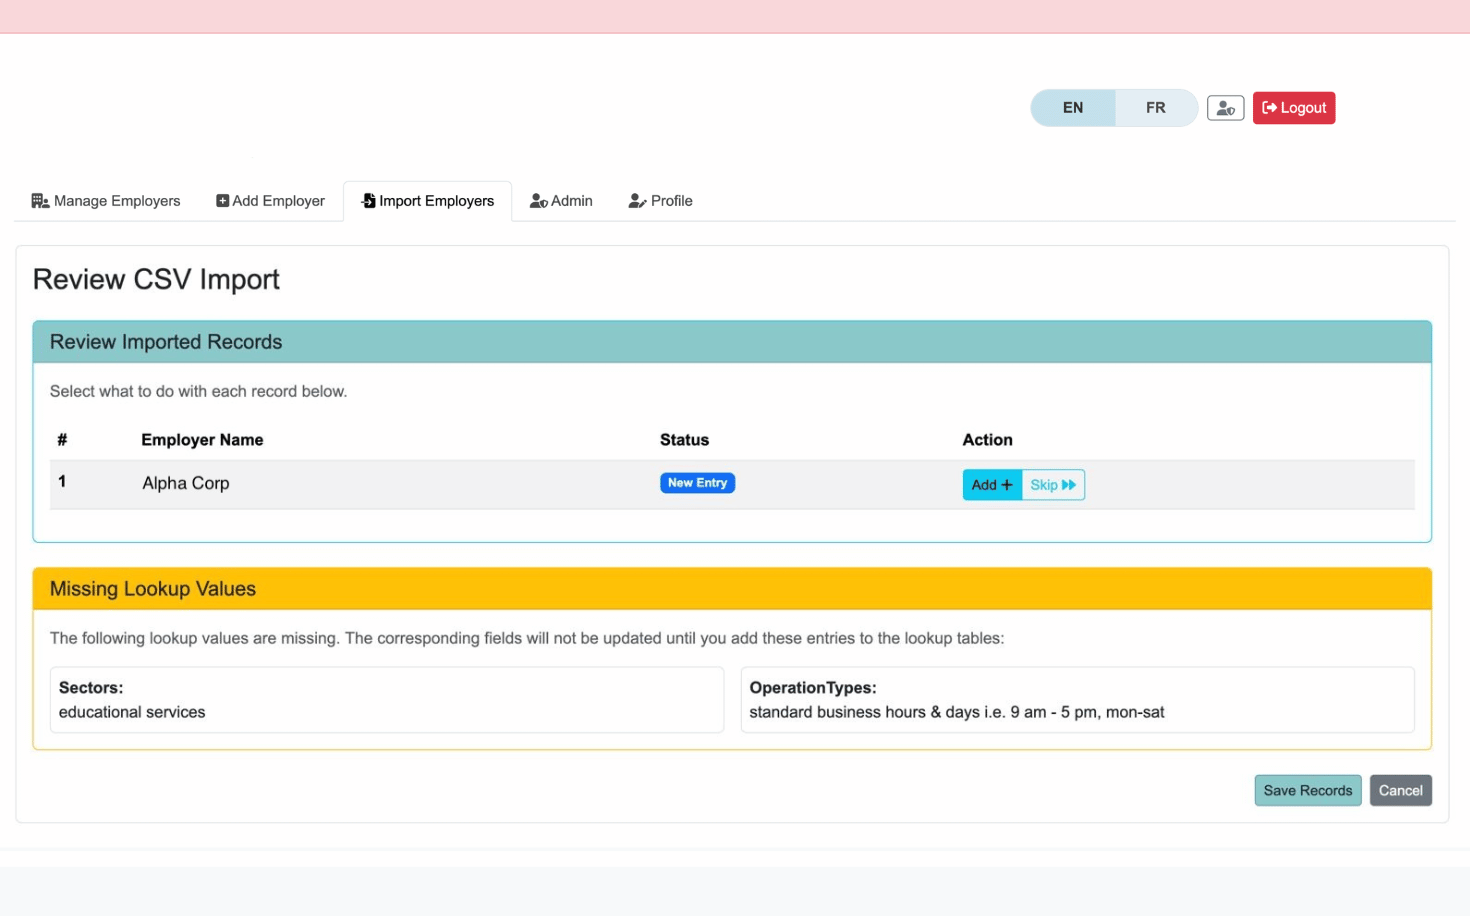Click the OperationTypes missing lookup box
1470x916 pixels.
click(1077, 699)
